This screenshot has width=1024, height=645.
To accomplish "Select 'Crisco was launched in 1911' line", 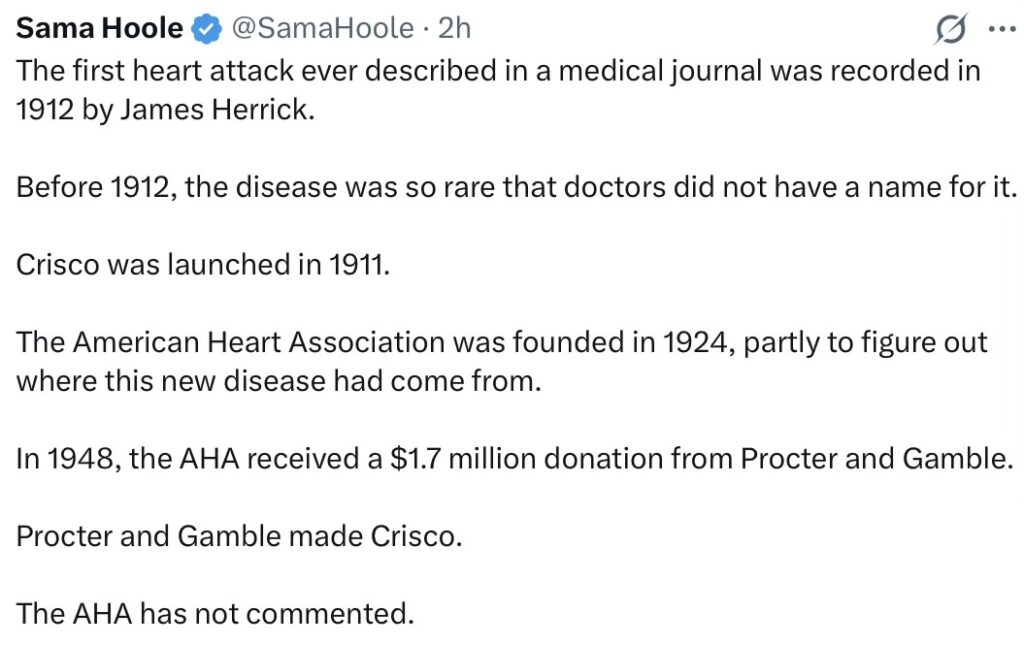I will 201,265.
